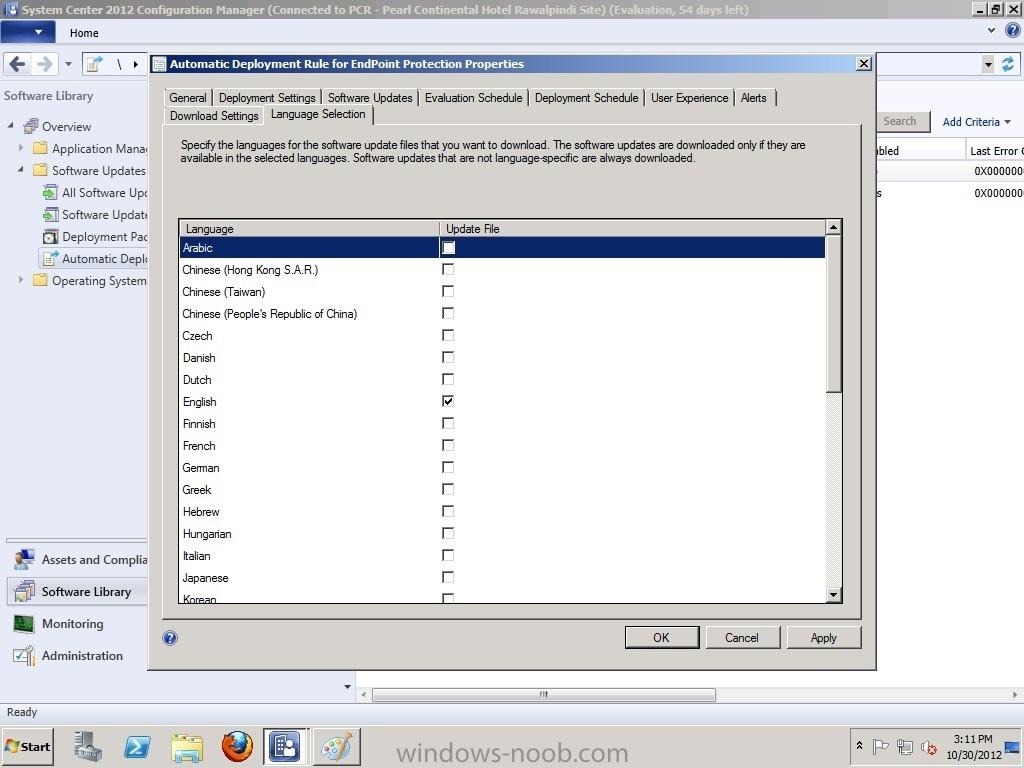
Task: Open the address bar dropdown arrow
Action: (988, 64)
